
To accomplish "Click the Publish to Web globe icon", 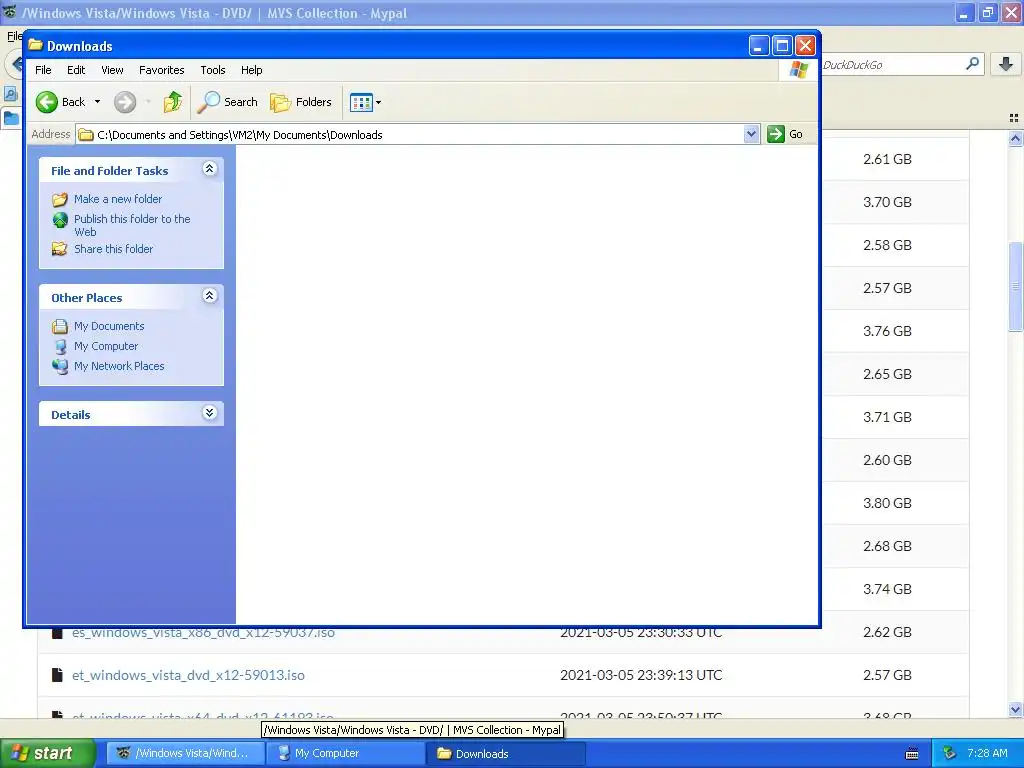I will pyautogui.click(x=60, y=220).
